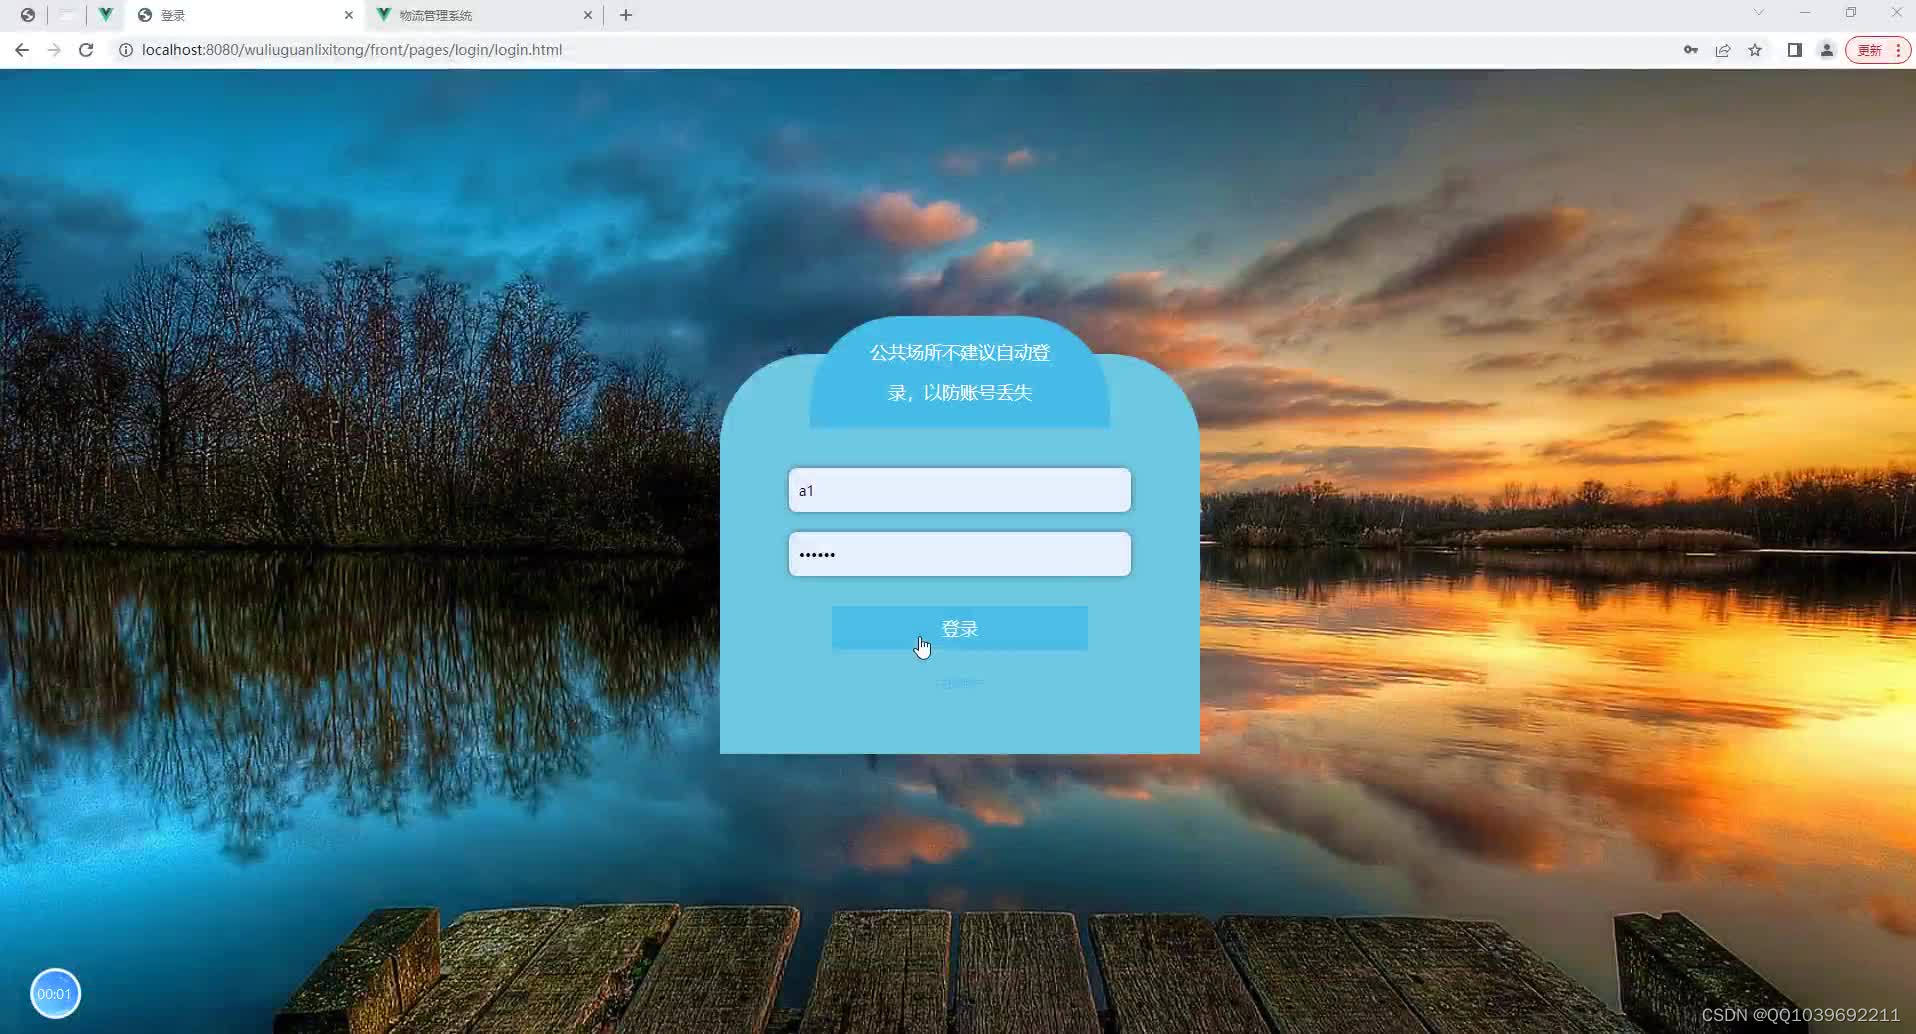
Task: Reload the login page
Action: 86,50
